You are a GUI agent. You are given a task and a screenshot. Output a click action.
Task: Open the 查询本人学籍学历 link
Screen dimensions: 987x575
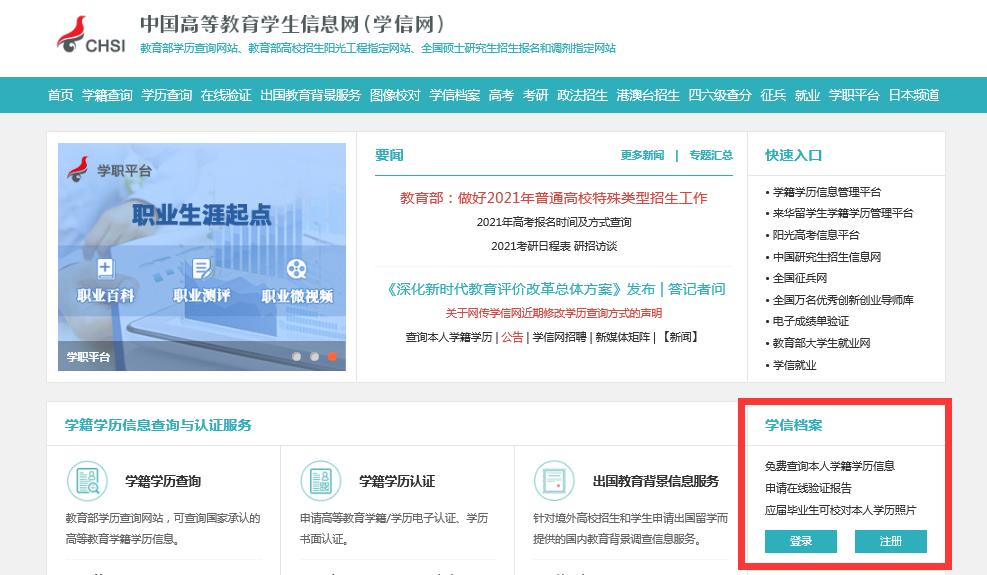pos(449,337)
